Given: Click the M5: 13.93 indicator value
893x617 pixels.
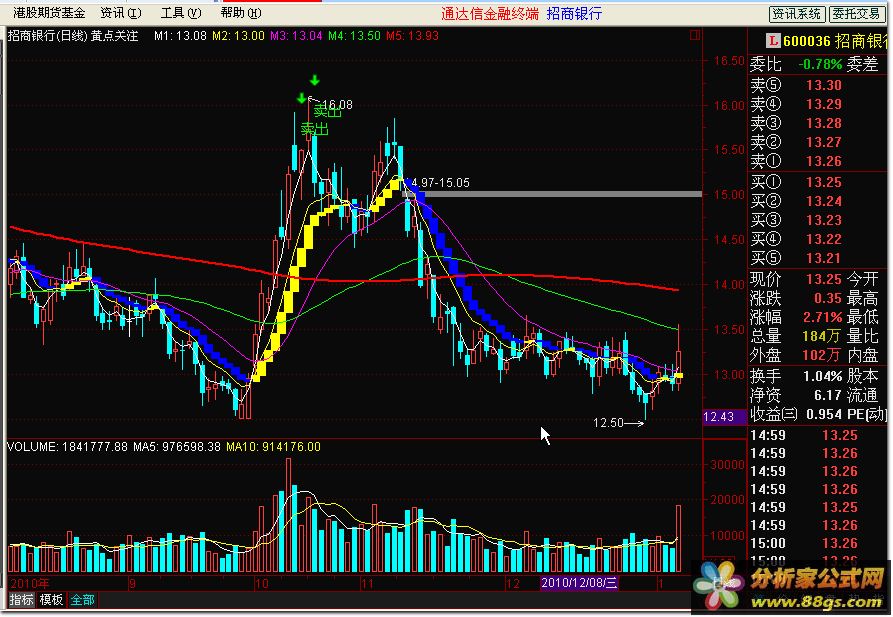Looking at the screenshot, I should [412, 36].
